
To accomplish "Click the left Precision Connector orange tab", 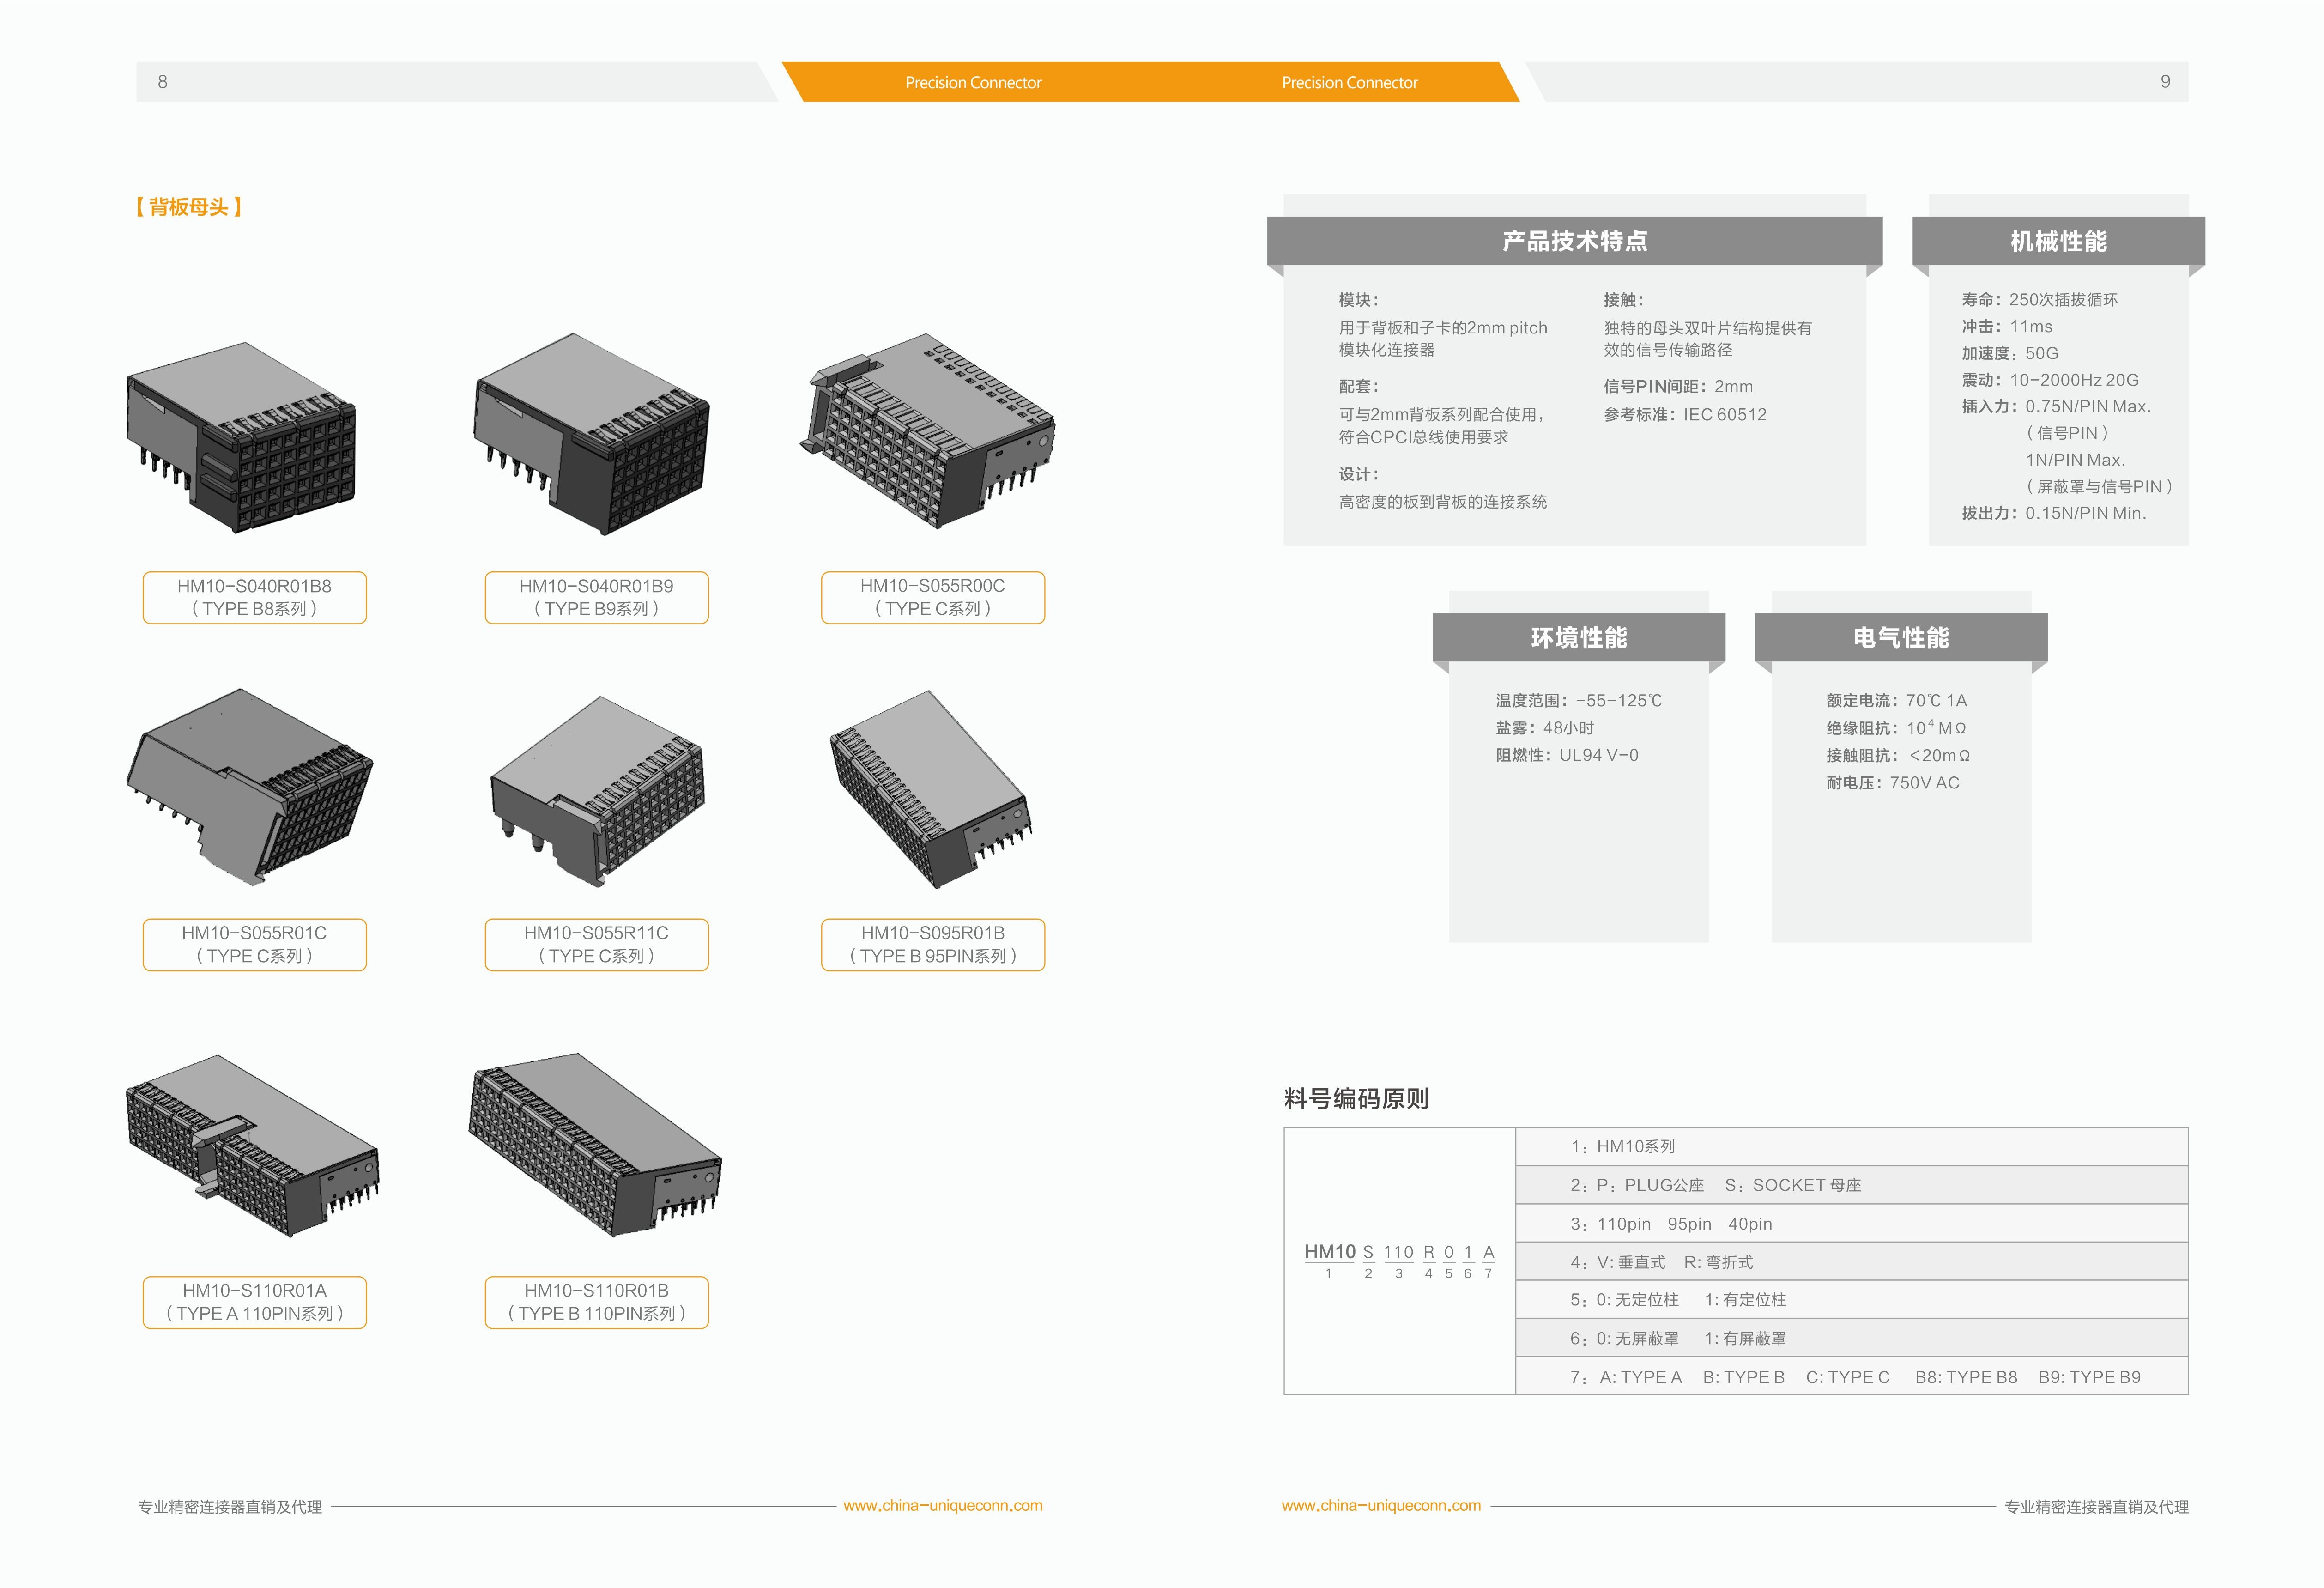I will (973, 83).
